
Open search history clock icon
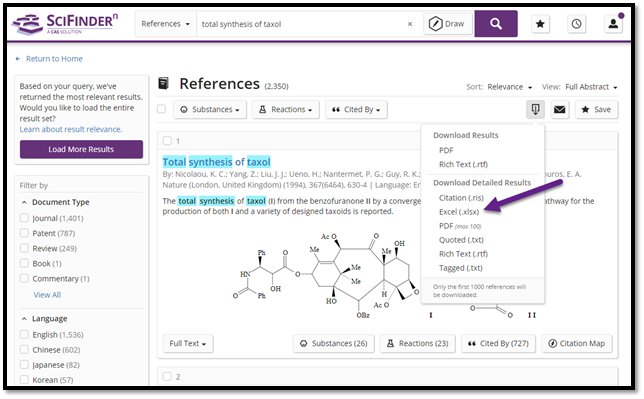[x=576, y=24]
